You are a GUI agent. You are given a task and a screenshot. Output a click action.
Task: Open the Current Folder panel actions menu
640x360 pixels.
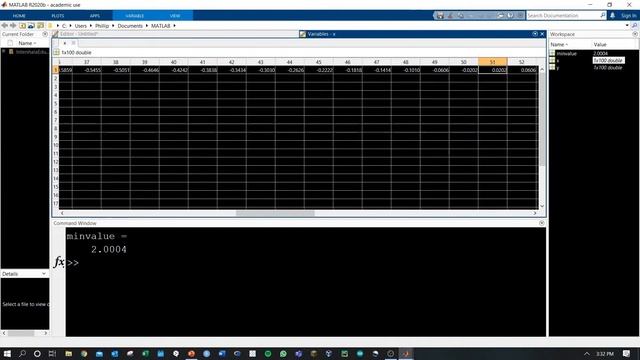(45, 34)
